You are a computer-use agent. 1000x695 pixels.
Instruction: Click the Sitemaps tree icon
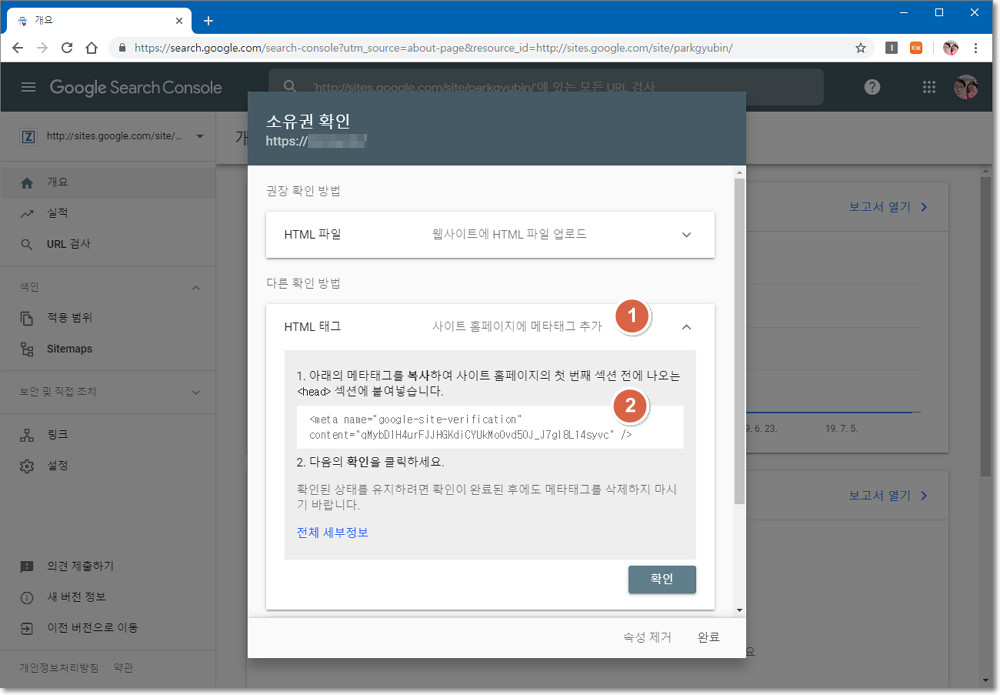(27, 349)
